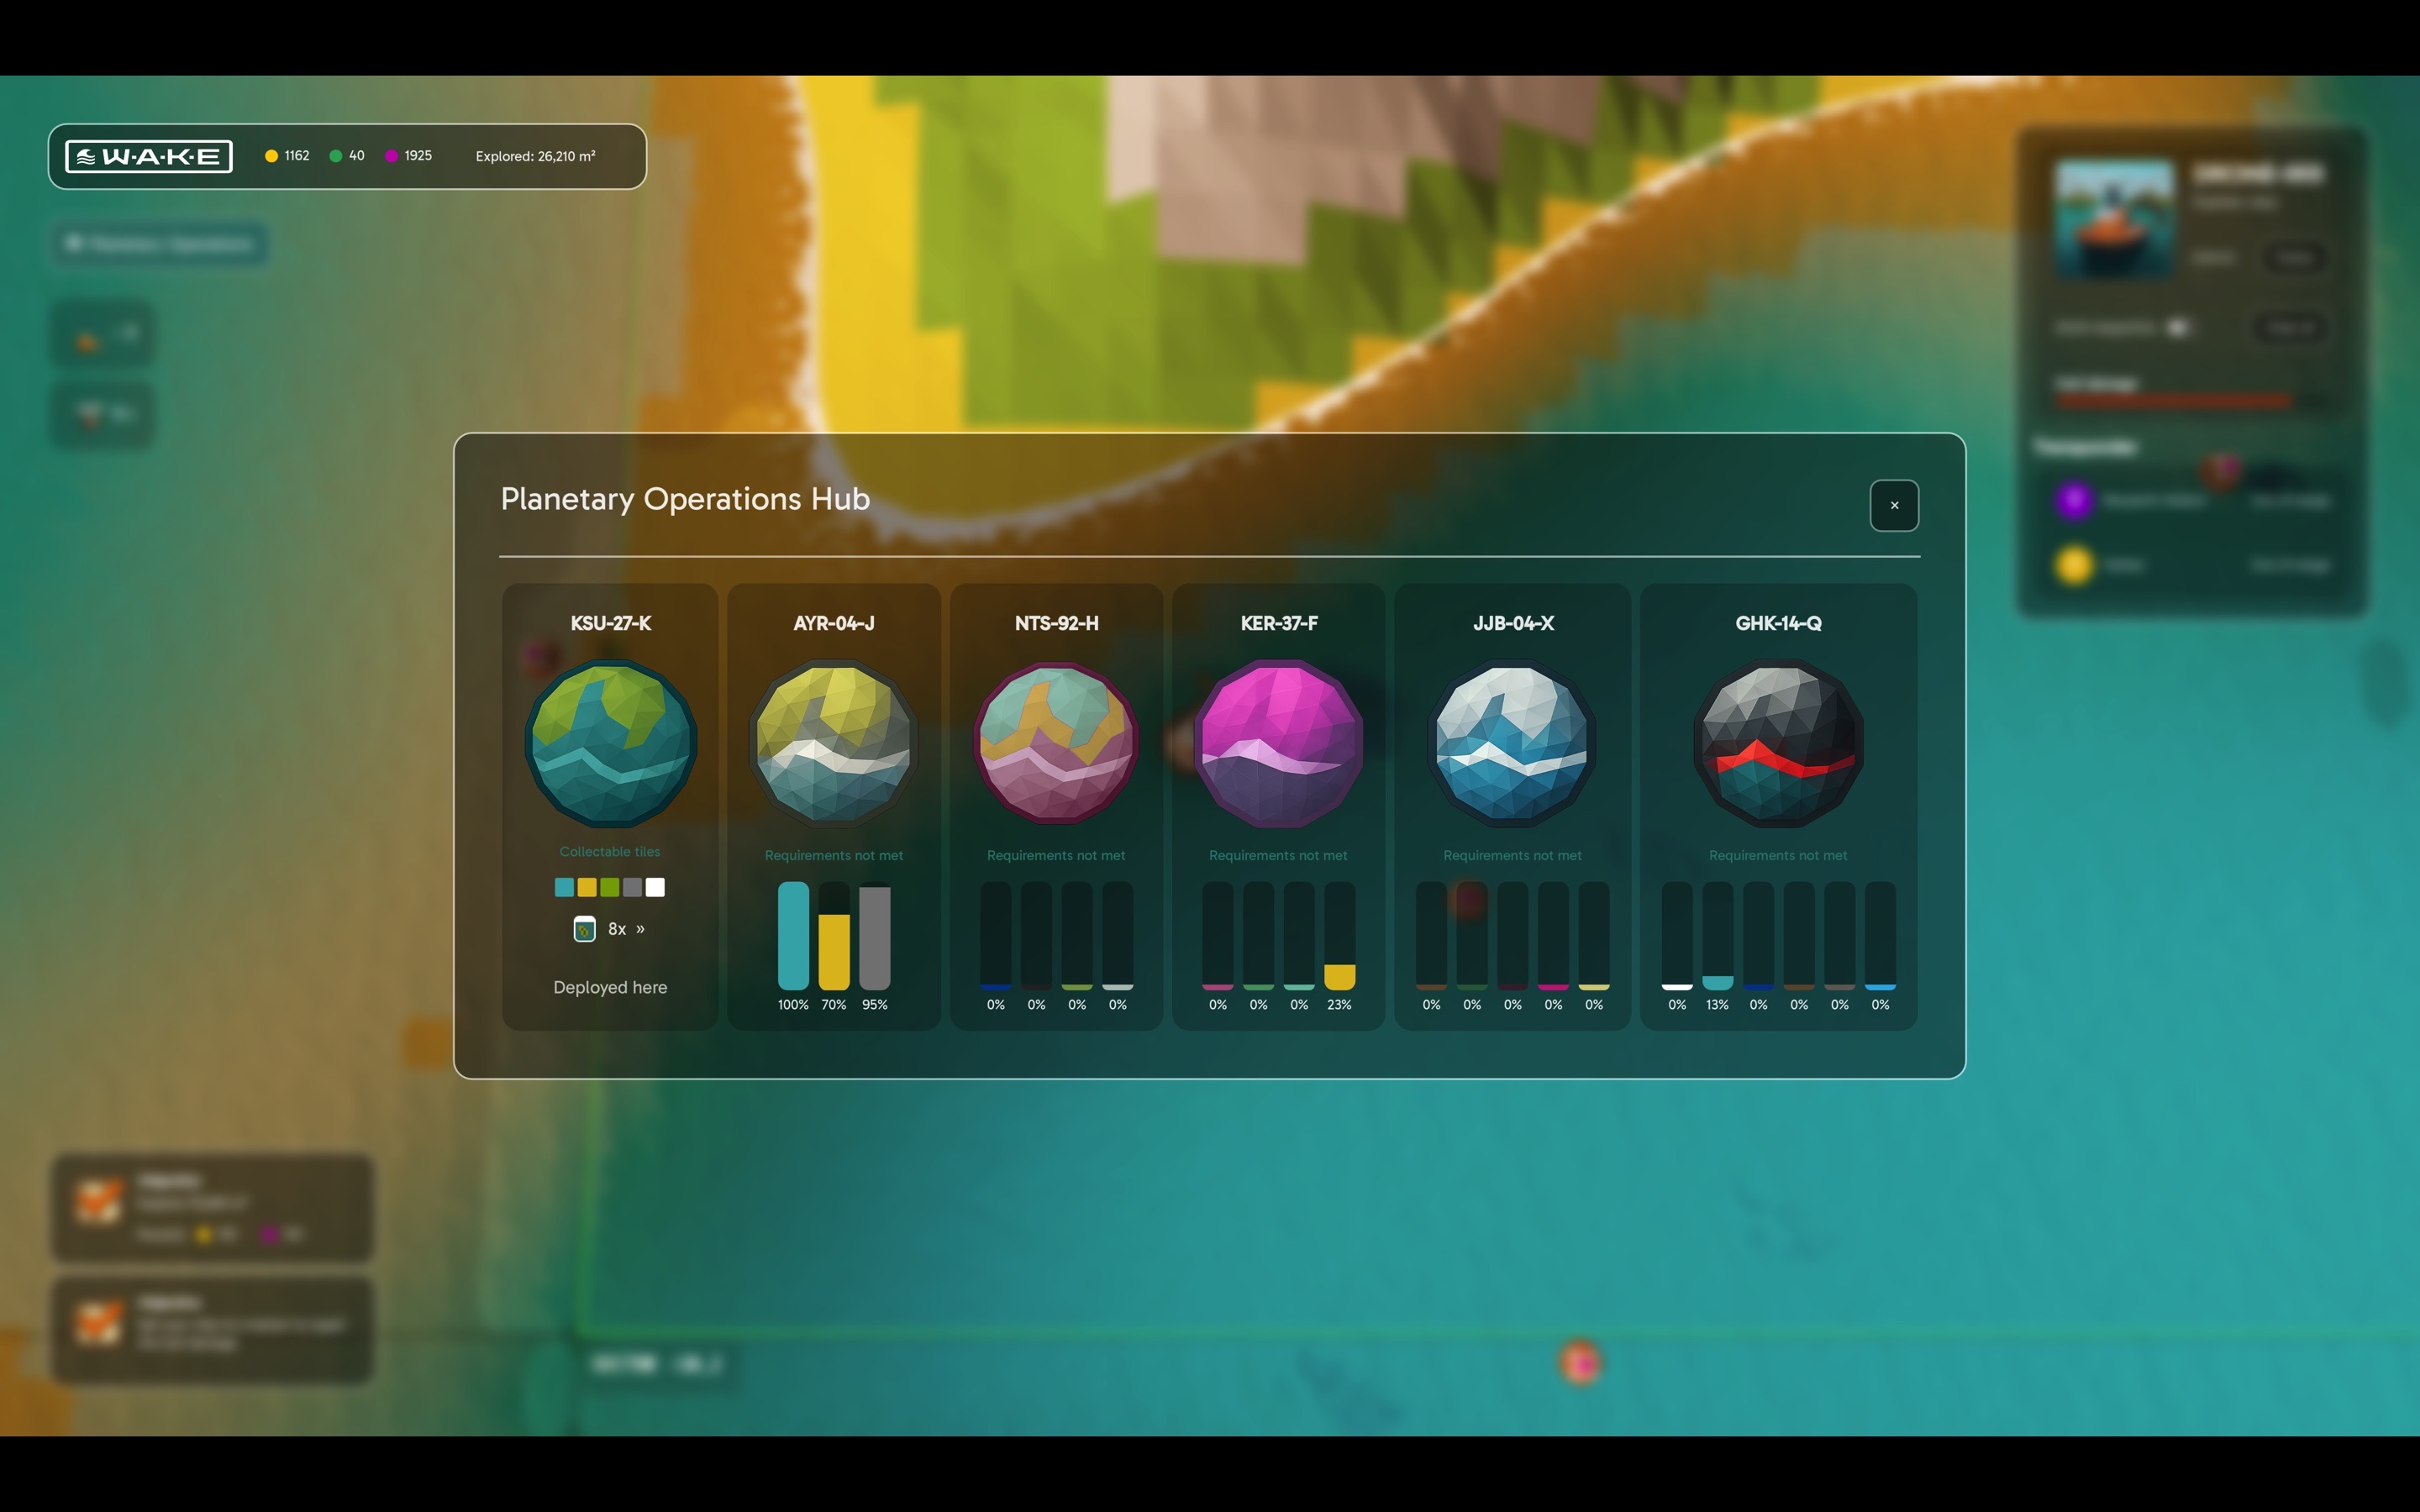Select the magenta KER-37-F planet icon
This screenshot has width=2420, height=1512.
pos(1277,740)
